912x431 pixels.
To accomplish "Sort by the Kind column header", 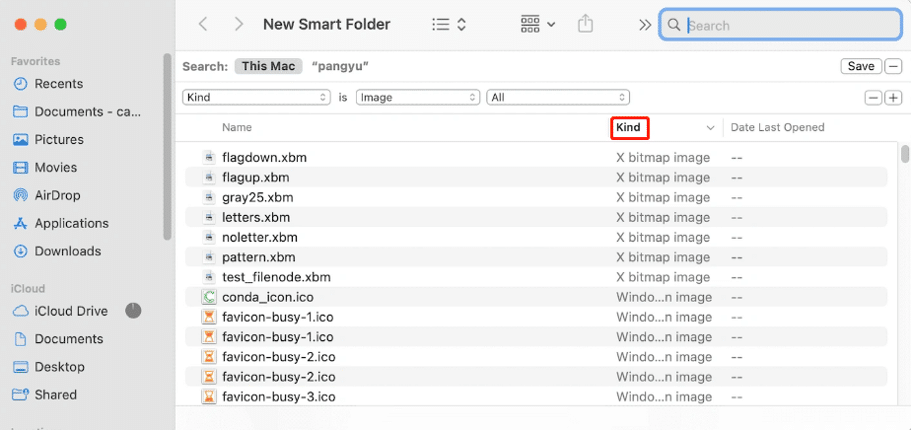I will pos(629,127).
